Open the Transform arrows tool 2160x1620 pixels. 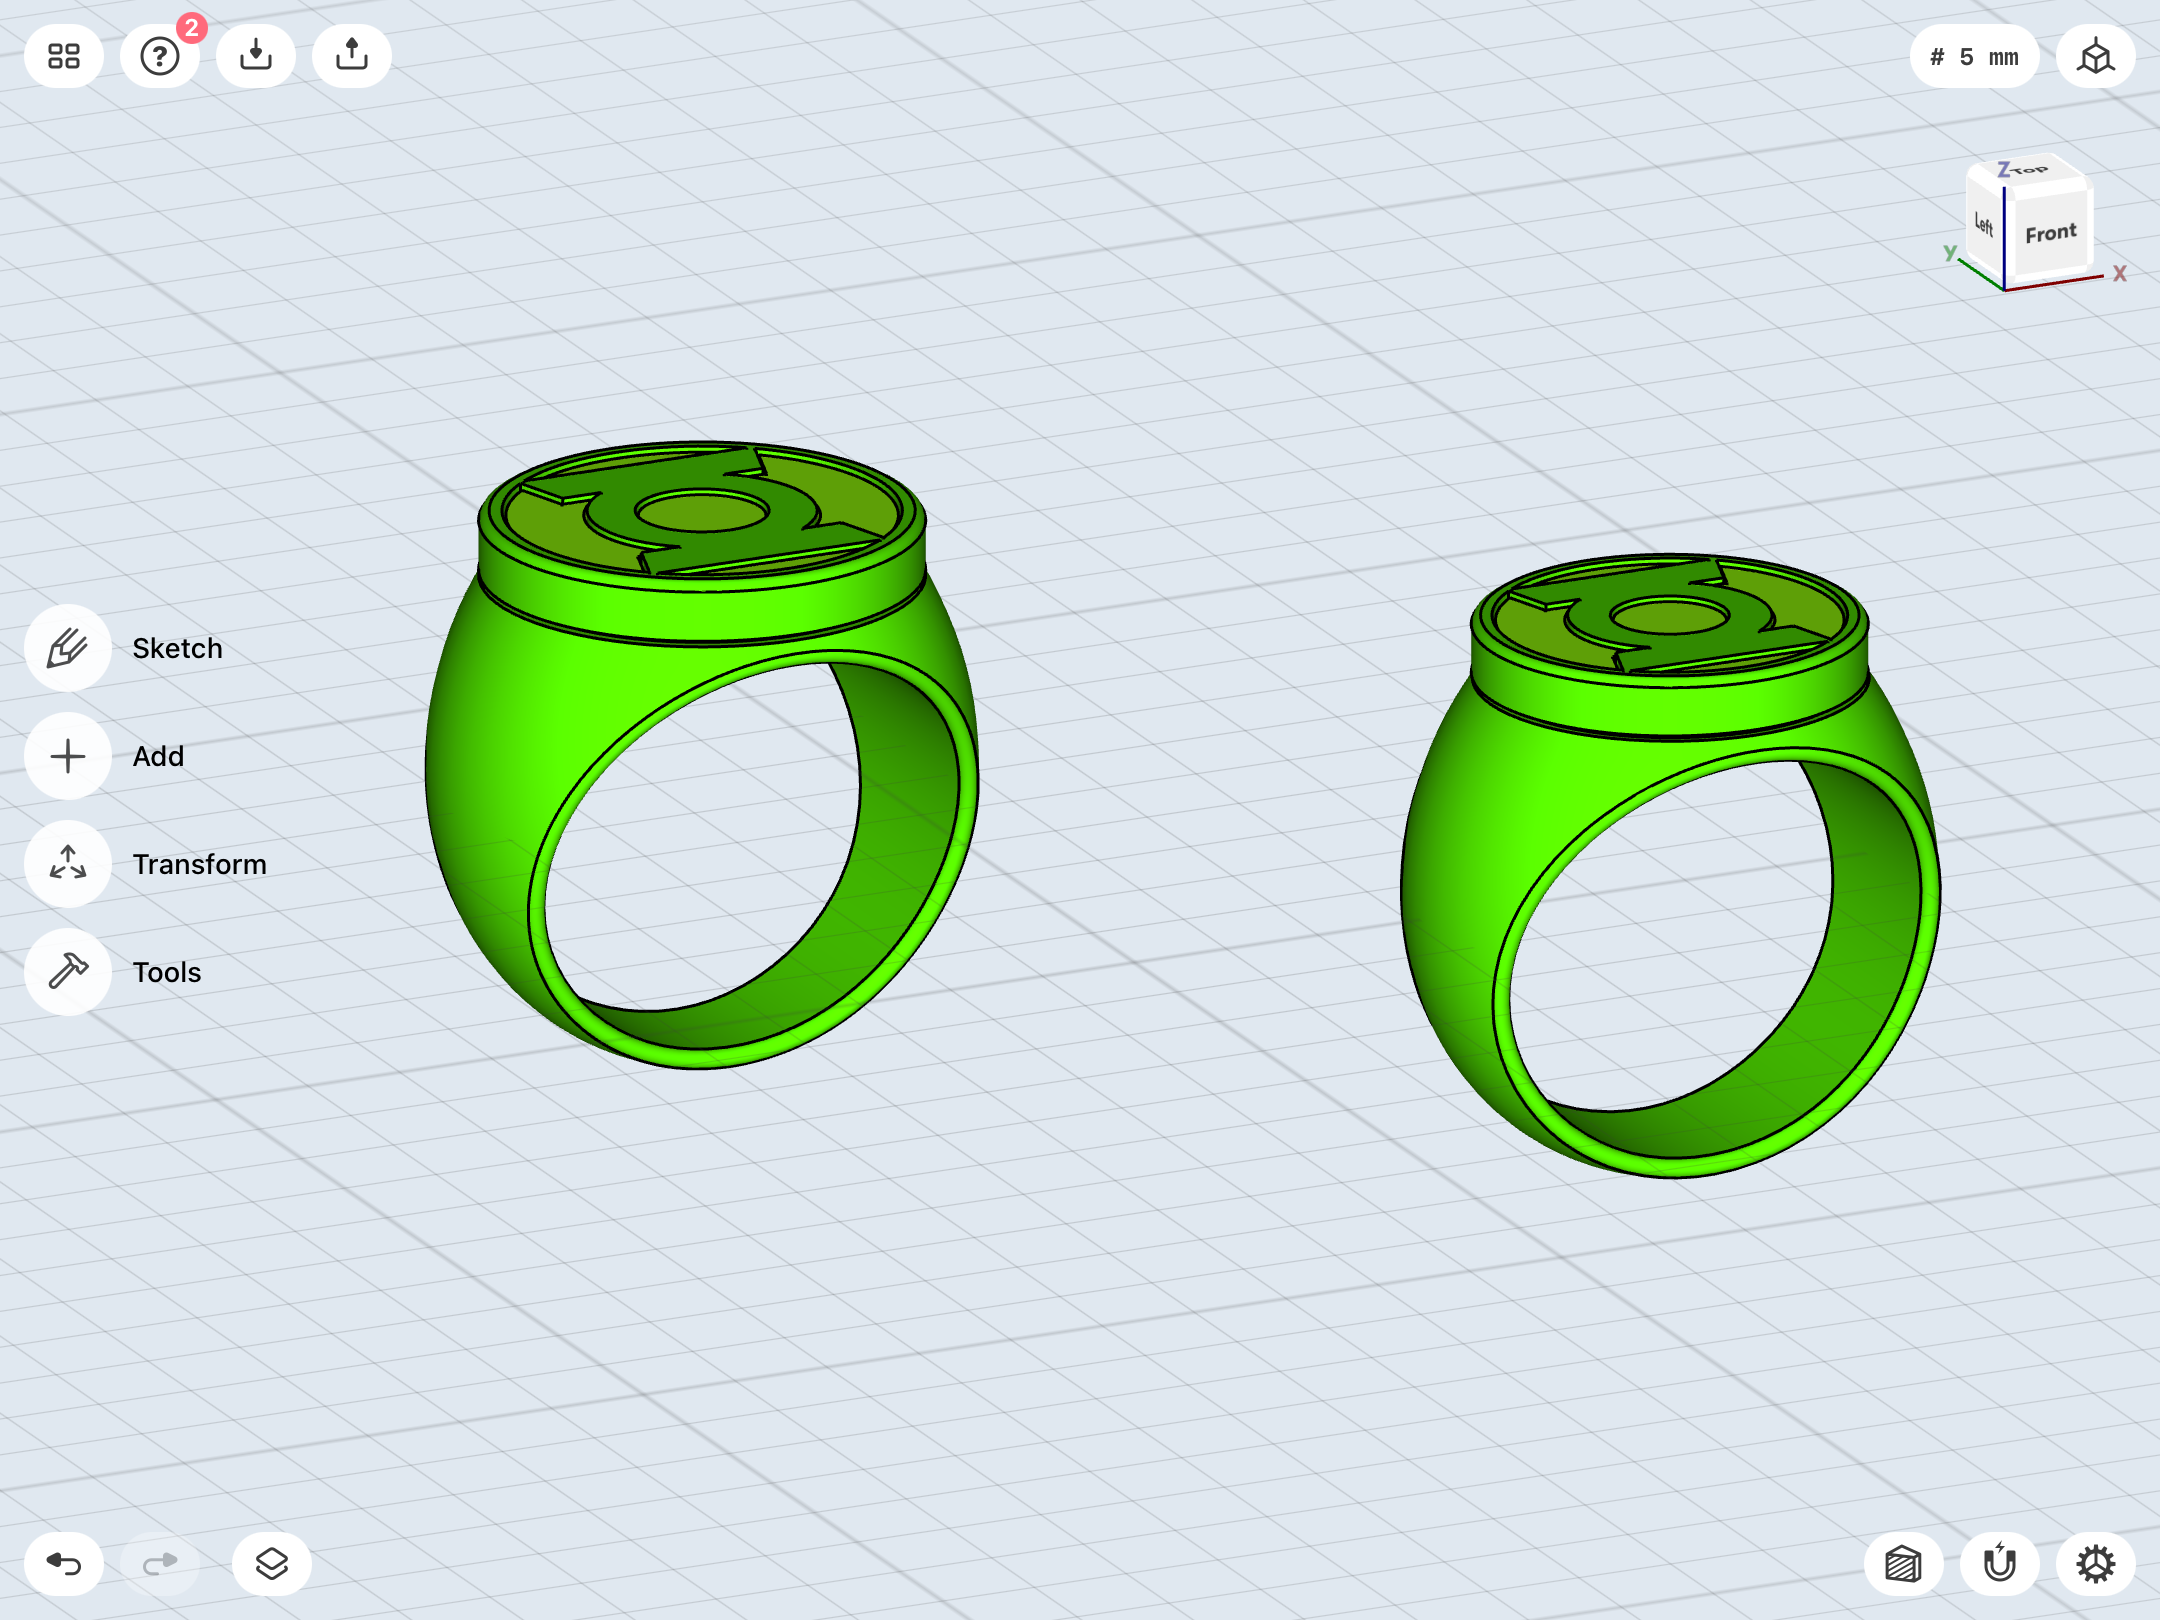pyautogui.click(x=68, y=864)
